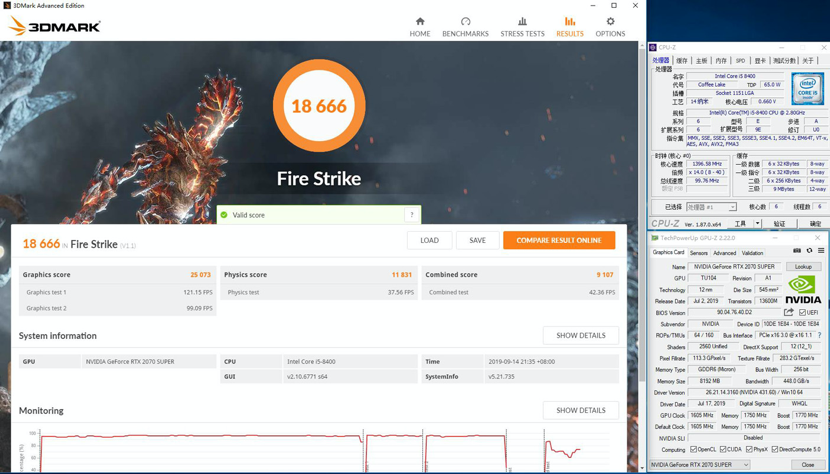Click the 3DMark logo

pos(55,26)
